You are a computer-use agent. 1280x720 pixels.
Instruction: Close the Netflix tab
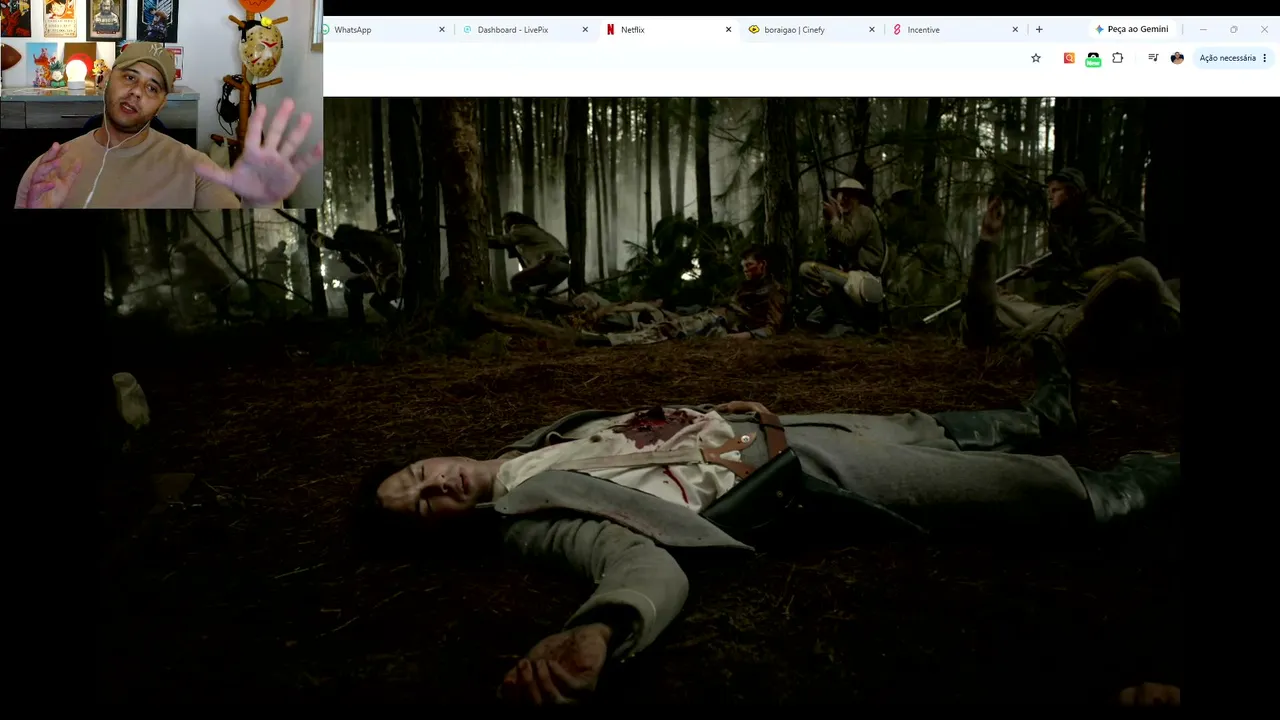pyautogui.click(x=728, y=30)
